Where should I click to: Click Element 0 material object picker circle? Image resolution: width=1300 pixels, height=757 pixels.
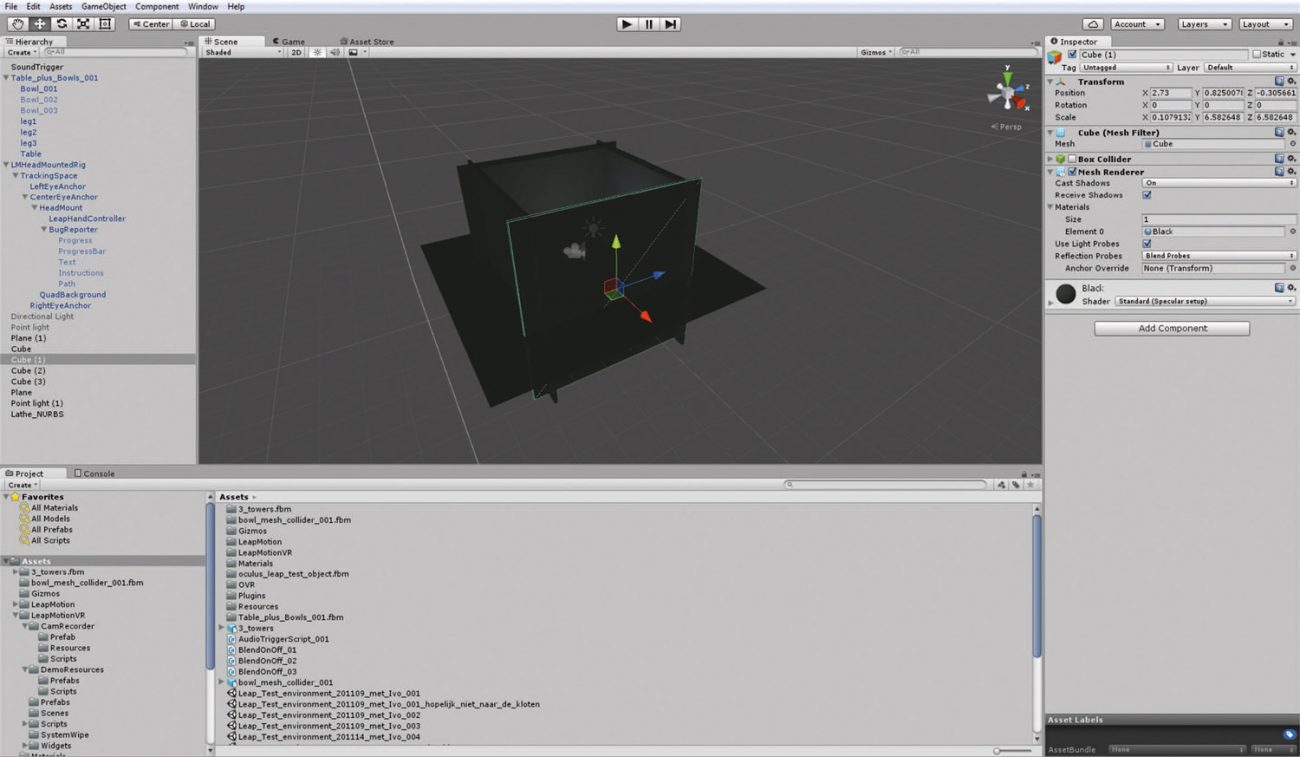[x=1292, y=231]
